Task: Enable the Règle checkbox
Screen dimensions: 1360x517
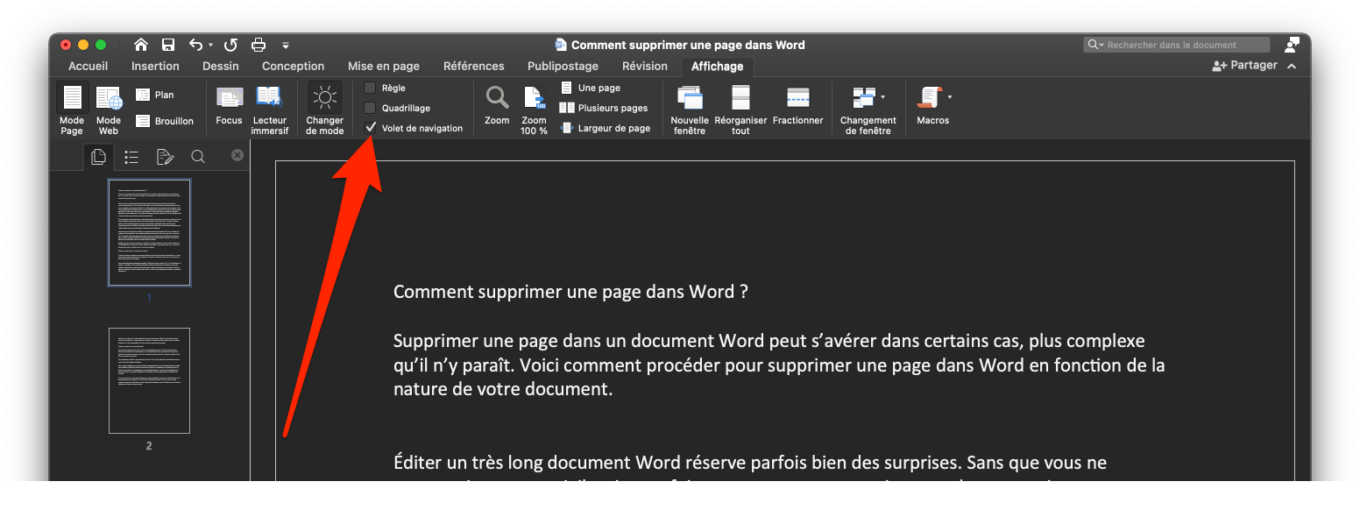Action: point(370,88)
